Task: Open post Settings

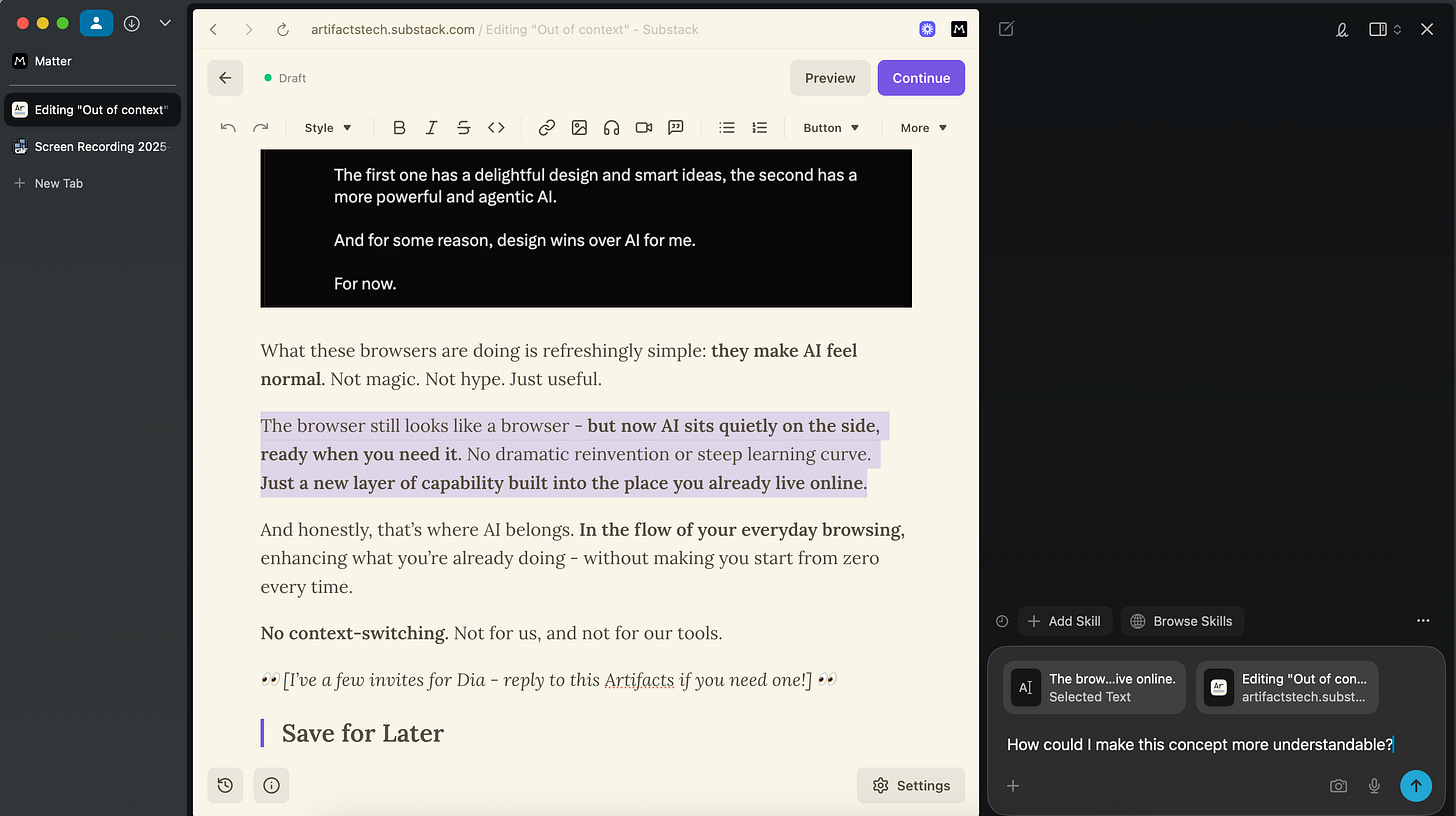Action: pyautogui.click(x=911, y=785)
